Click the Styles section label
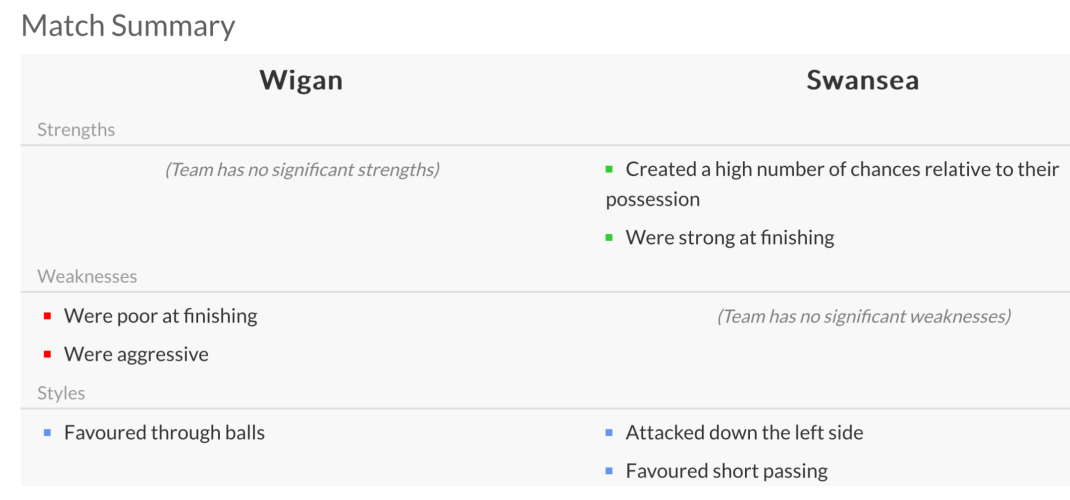Screen dimensions: 1070x500 pyautogui.click(x=61, y=394)
